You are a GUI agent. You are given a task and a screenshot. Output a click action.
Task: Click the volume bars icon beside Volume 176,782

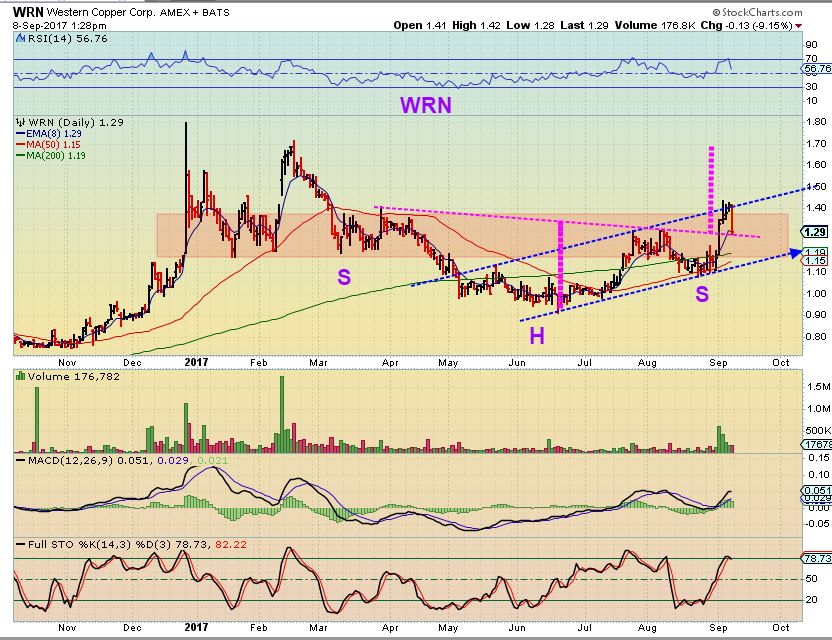coord(21,376)
